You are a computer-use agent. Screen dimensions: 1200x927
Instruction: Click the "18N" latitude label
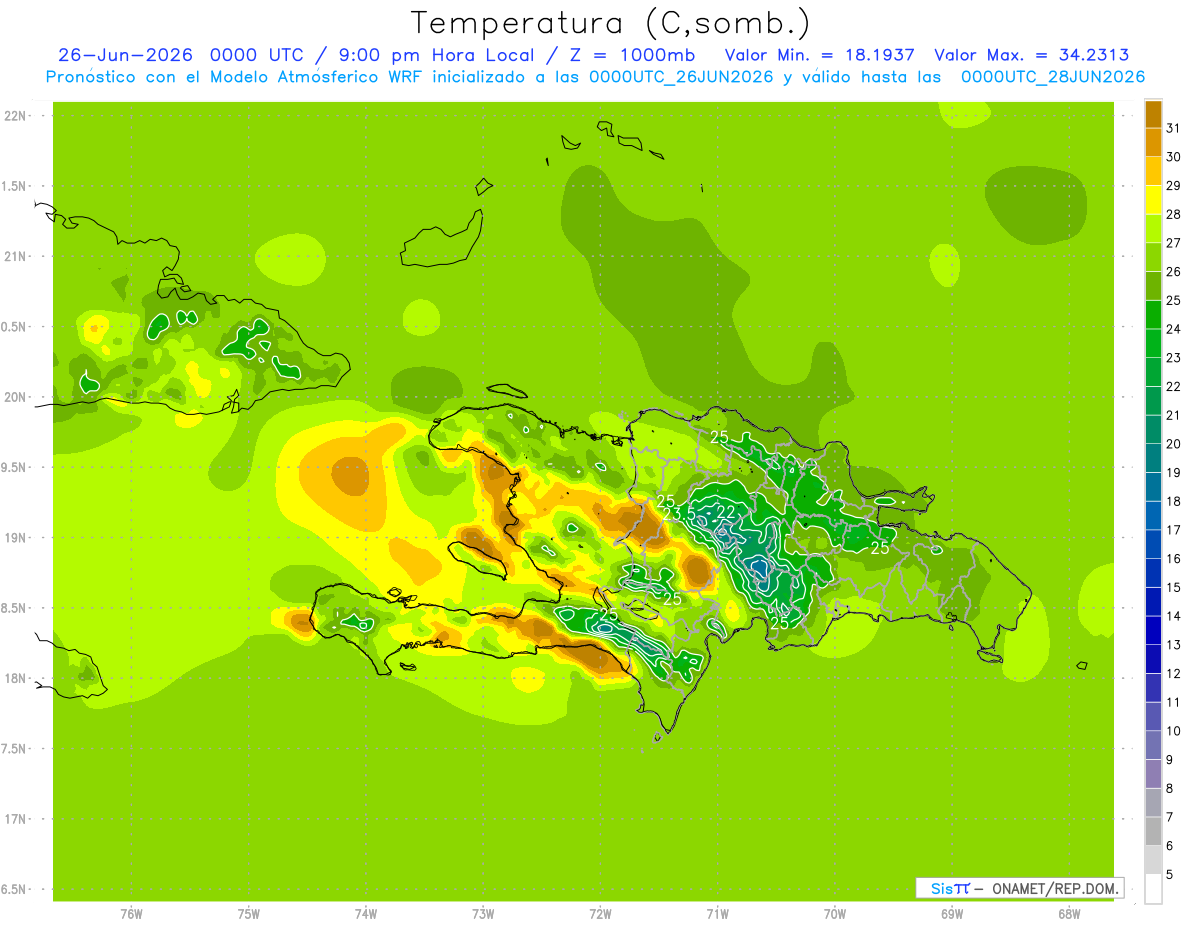(x=15, y=679)
